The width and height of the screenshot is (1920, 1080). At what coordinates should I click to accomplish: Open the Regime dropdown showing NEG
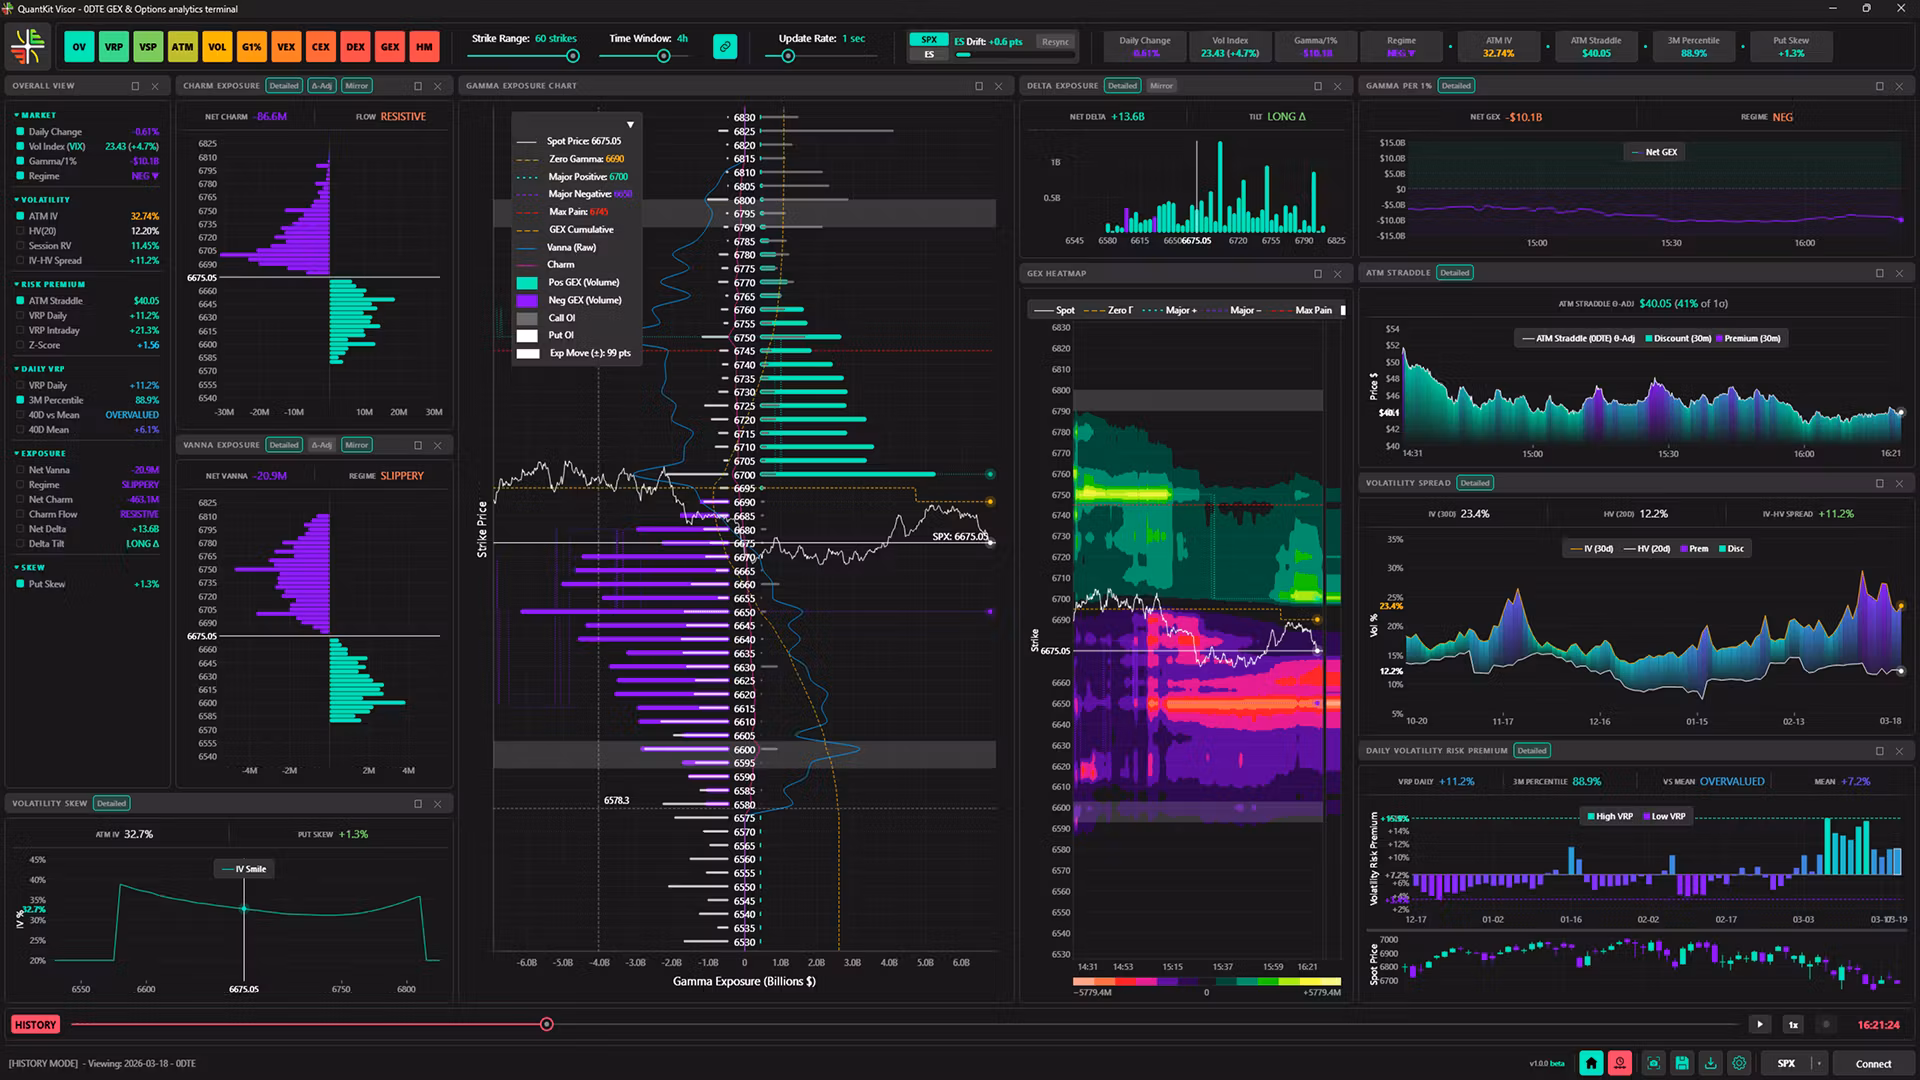[1402, 52]
